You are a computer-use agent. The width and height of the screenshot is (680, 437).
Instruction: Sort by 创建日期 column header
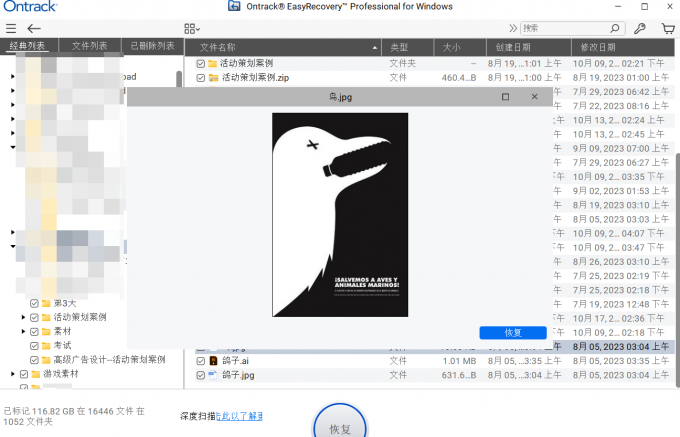pyautogui.click(x=529, y=47)
